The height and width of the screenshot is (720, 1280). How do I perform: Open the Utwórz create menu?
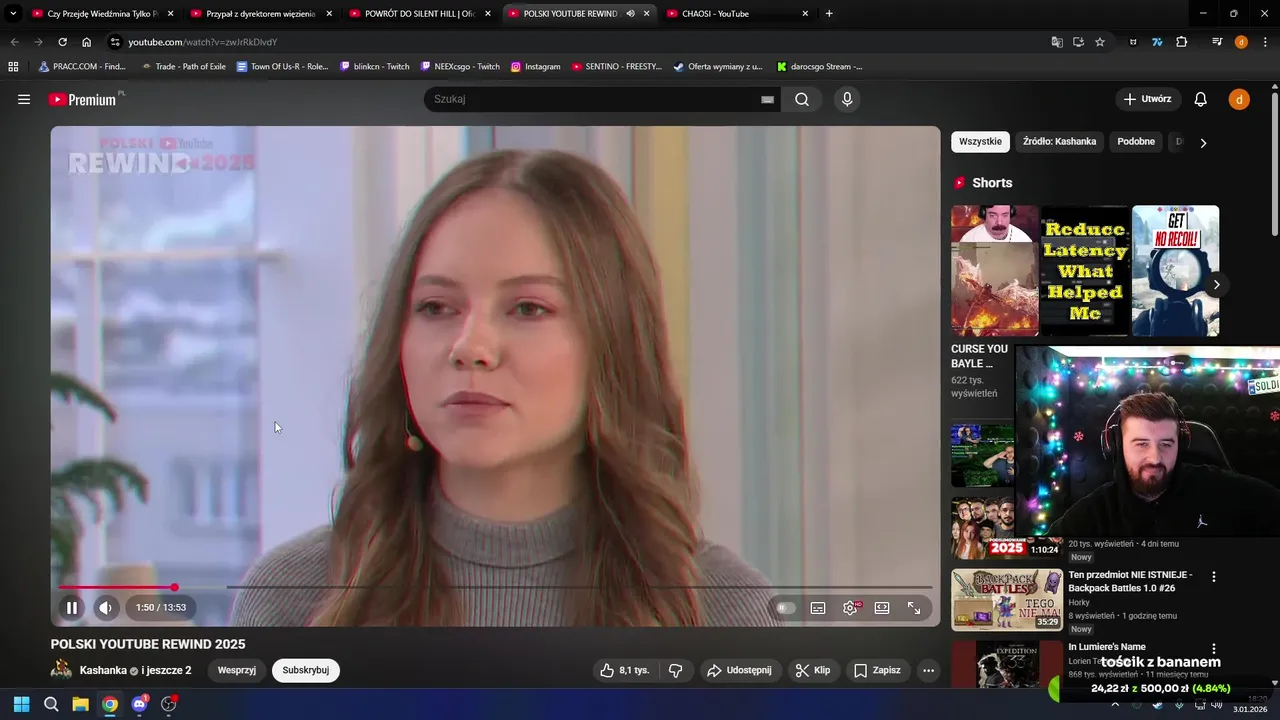click(x=1148, y=99)
